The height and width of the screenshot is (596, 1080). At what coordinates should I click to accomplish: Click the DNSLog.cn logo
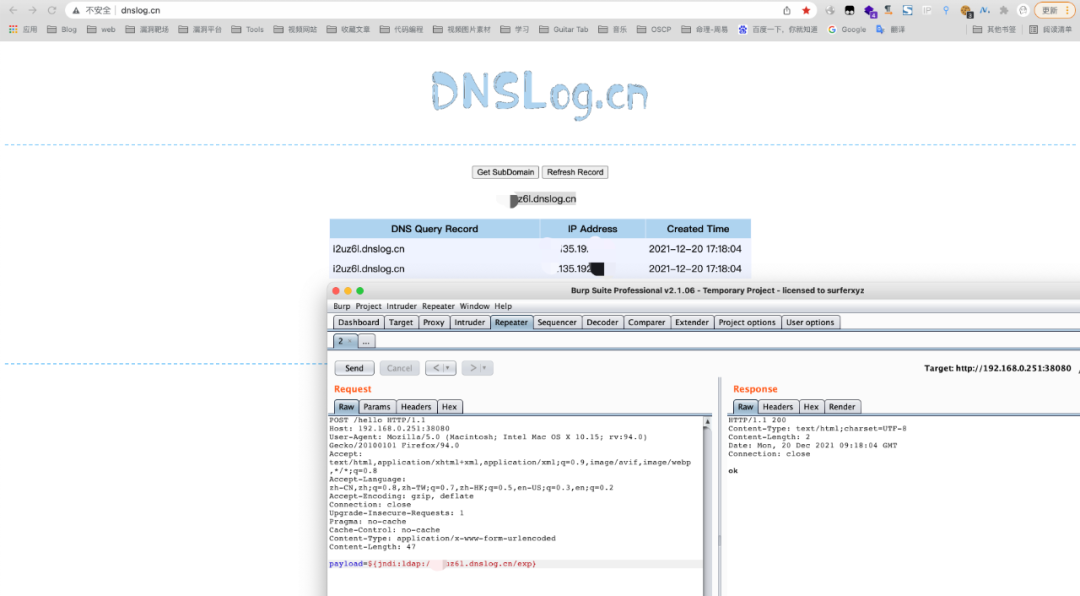tap(539, 95)
